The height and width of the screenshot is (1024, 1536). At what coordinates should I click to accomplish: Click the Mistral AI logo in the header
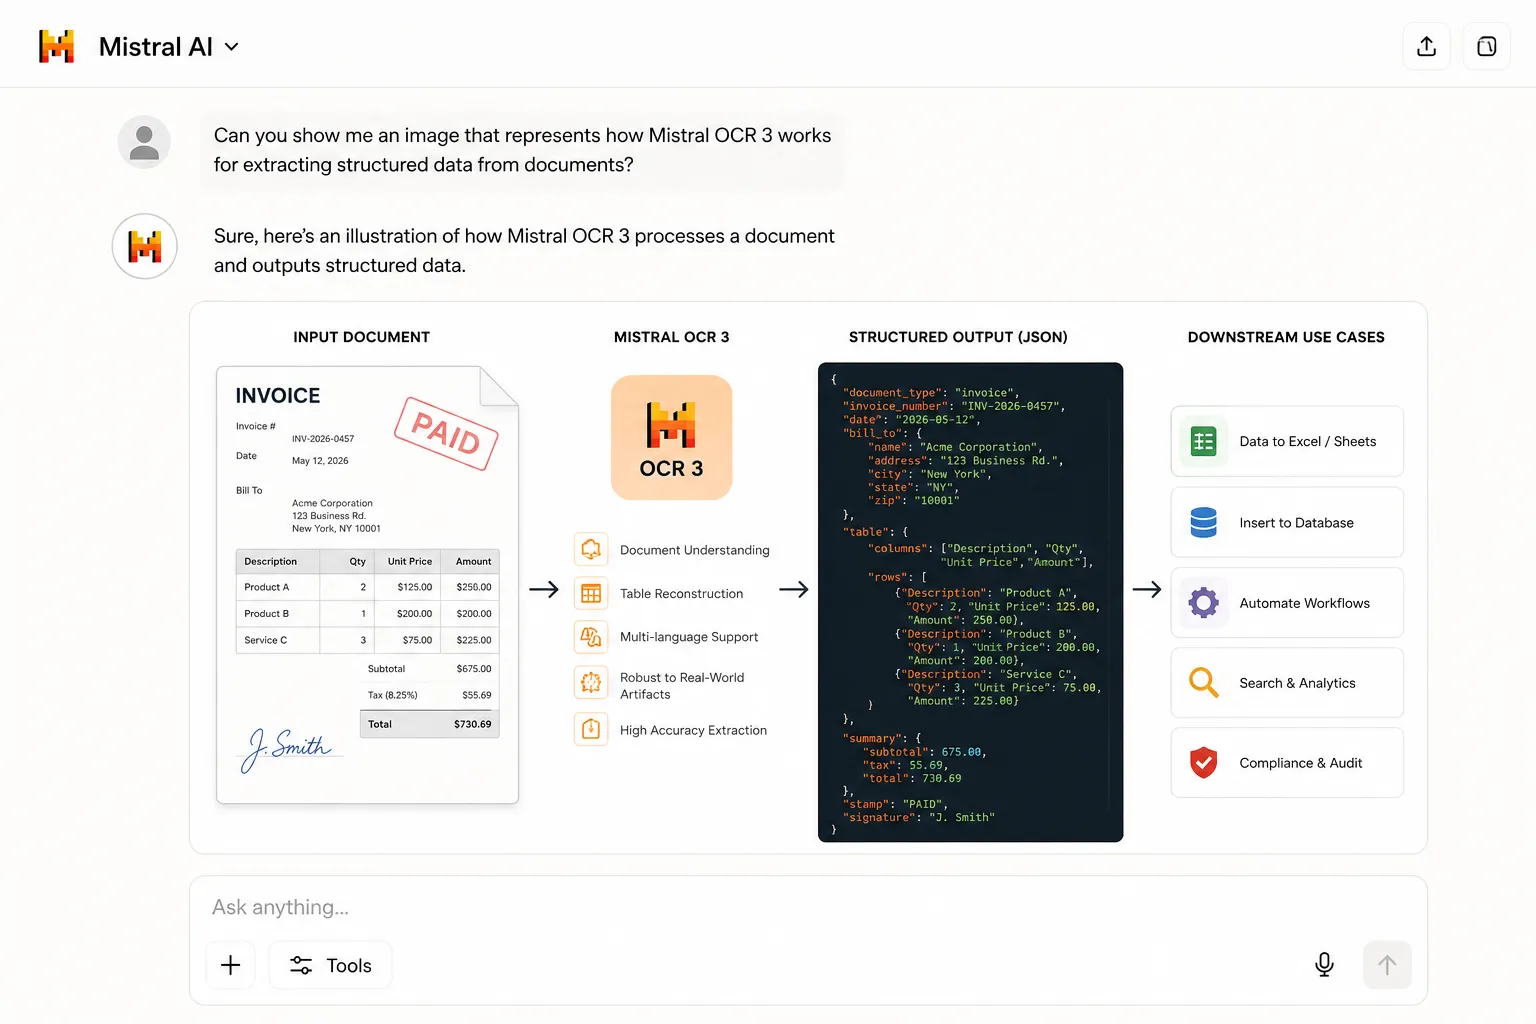(x=57, y=47)
